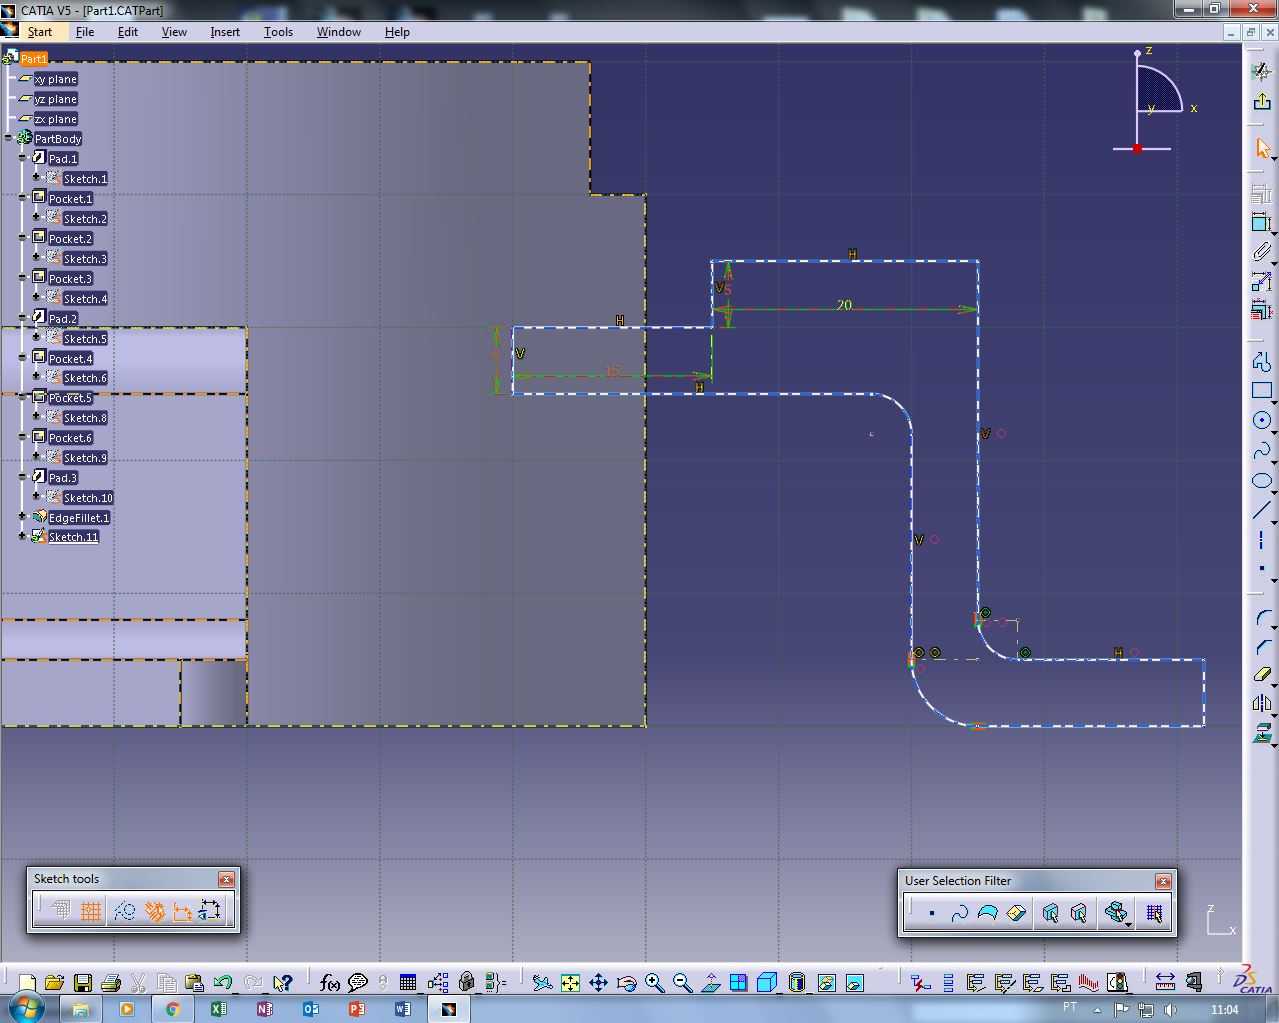The width and height of the screenshot is (1279, 1023).
Task: Click the Measure Between icon
Action: (x=1165, y=983)
